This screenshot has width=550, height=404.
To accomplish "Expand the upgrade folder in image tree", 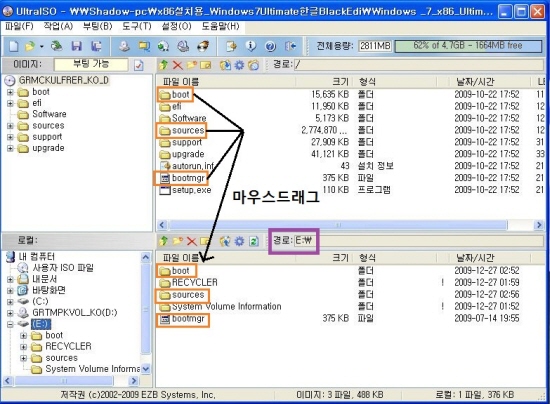I will tap(10, 148).
